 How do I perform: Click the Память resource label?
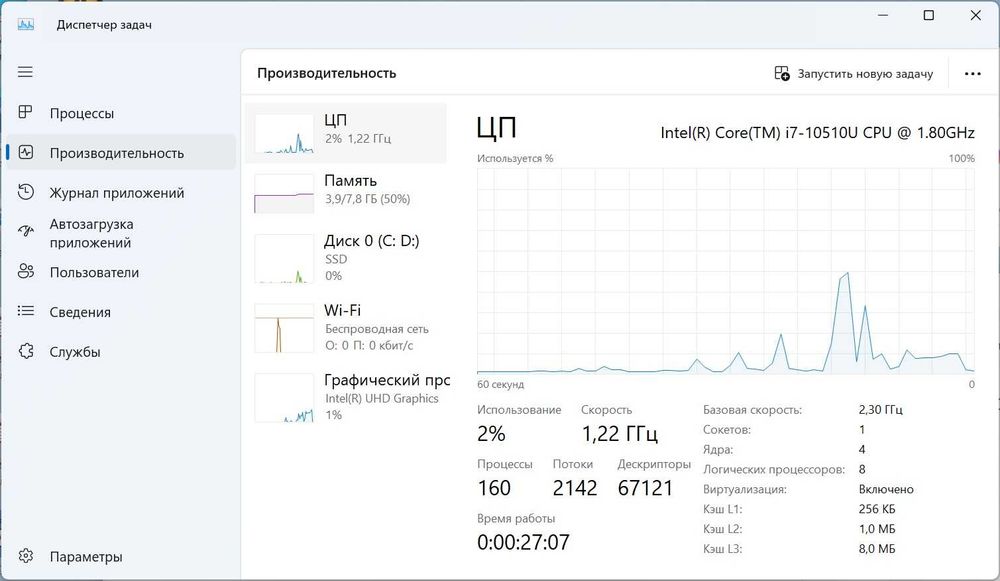pyautogui.click(x=350, y=180)
